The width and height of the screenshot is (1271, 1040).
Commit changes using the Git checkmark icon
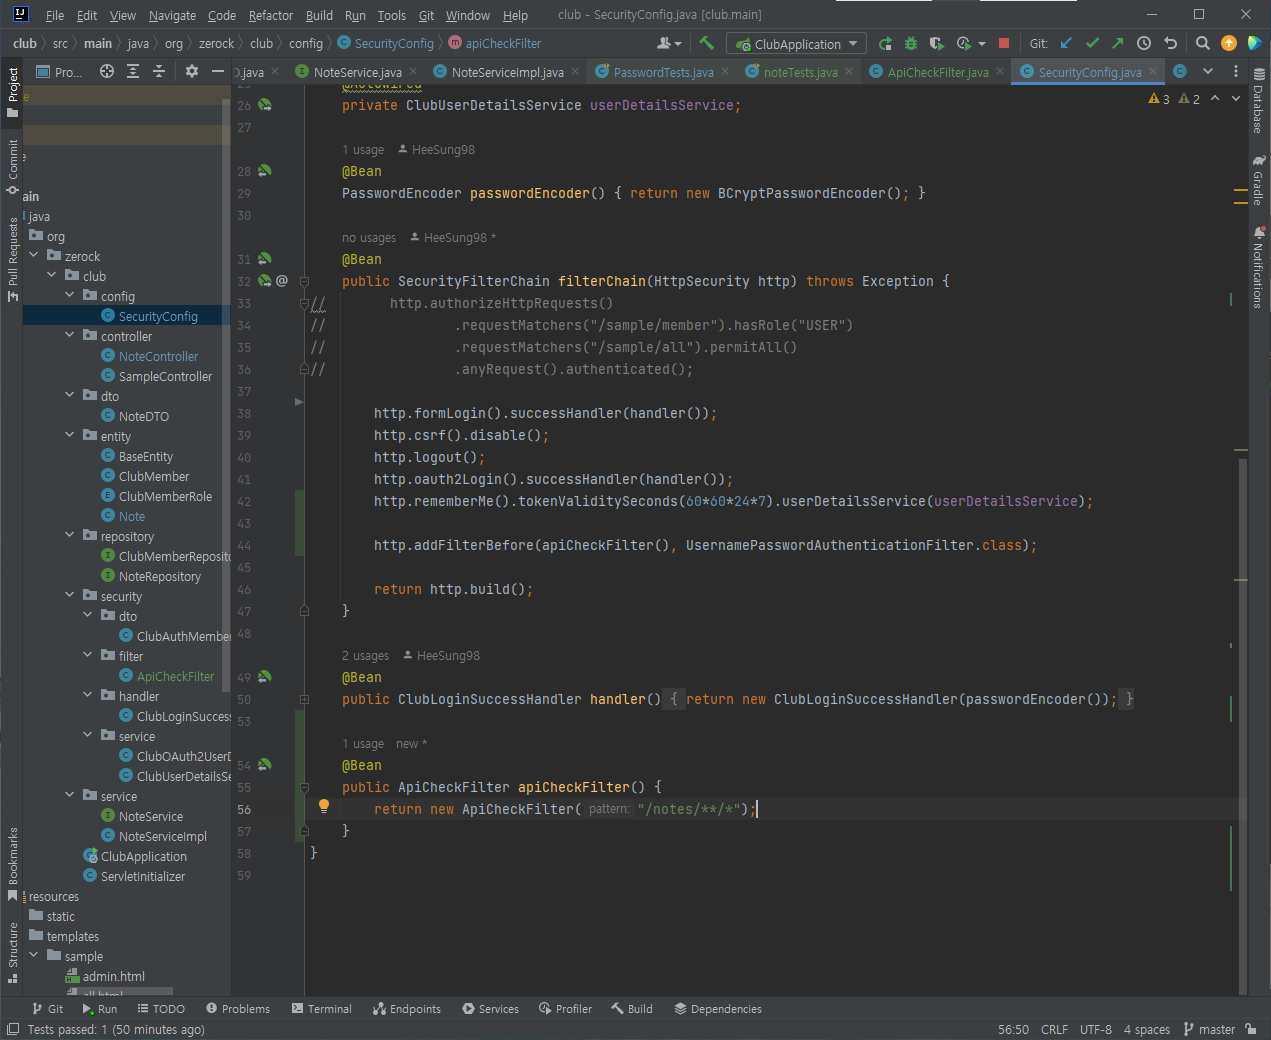point(1092,43)
